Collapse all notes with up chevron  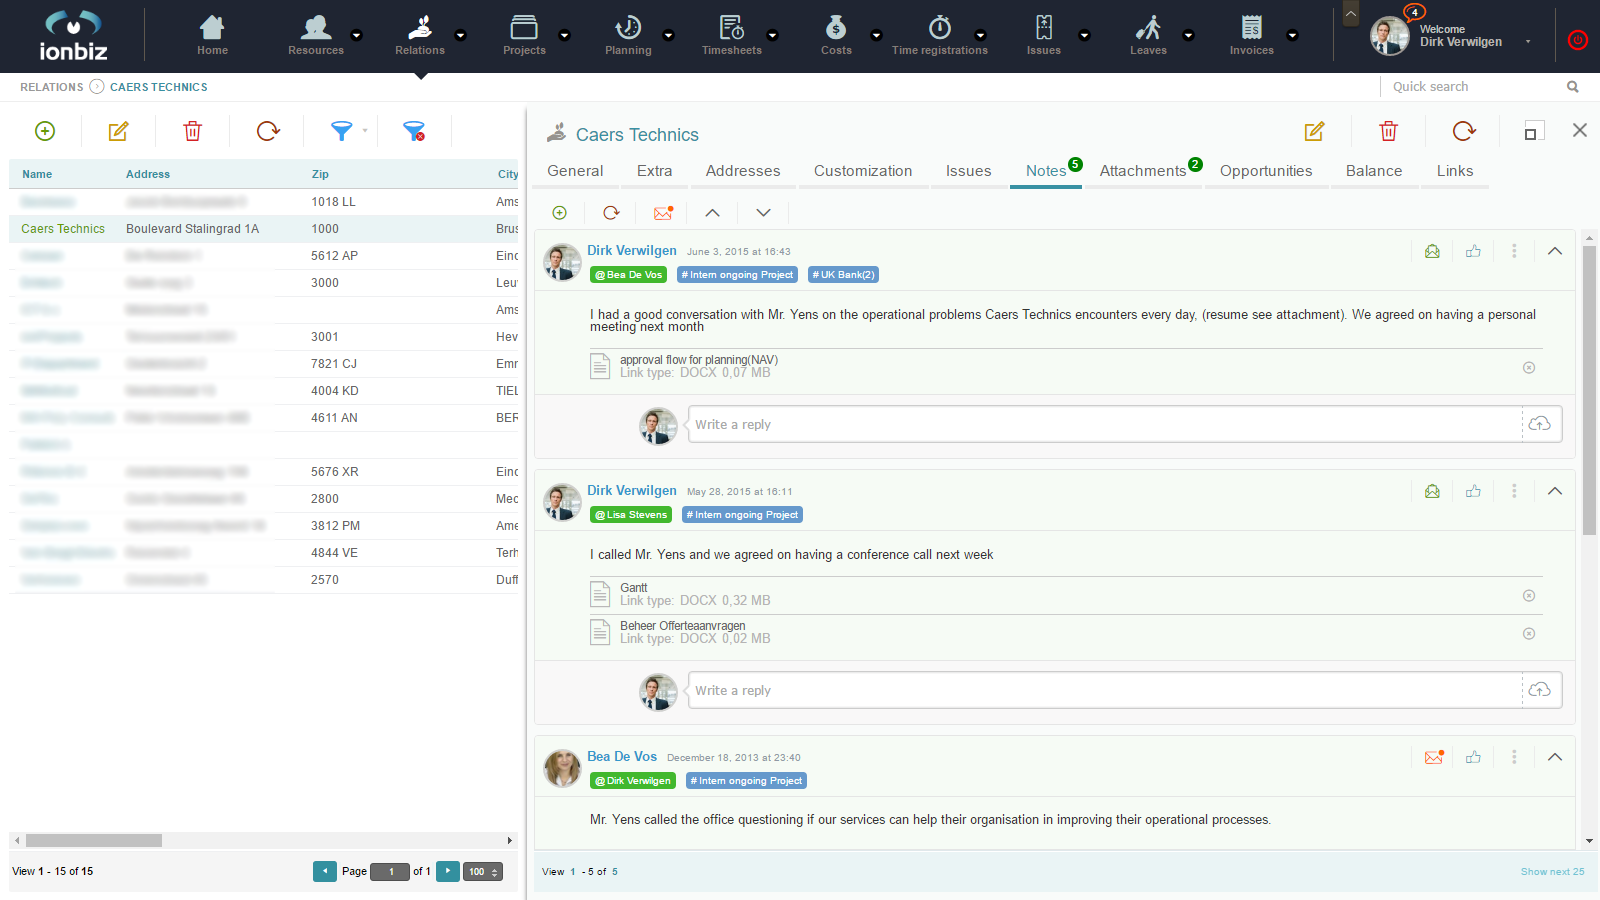pyautogui.click(x=712, y=212)
